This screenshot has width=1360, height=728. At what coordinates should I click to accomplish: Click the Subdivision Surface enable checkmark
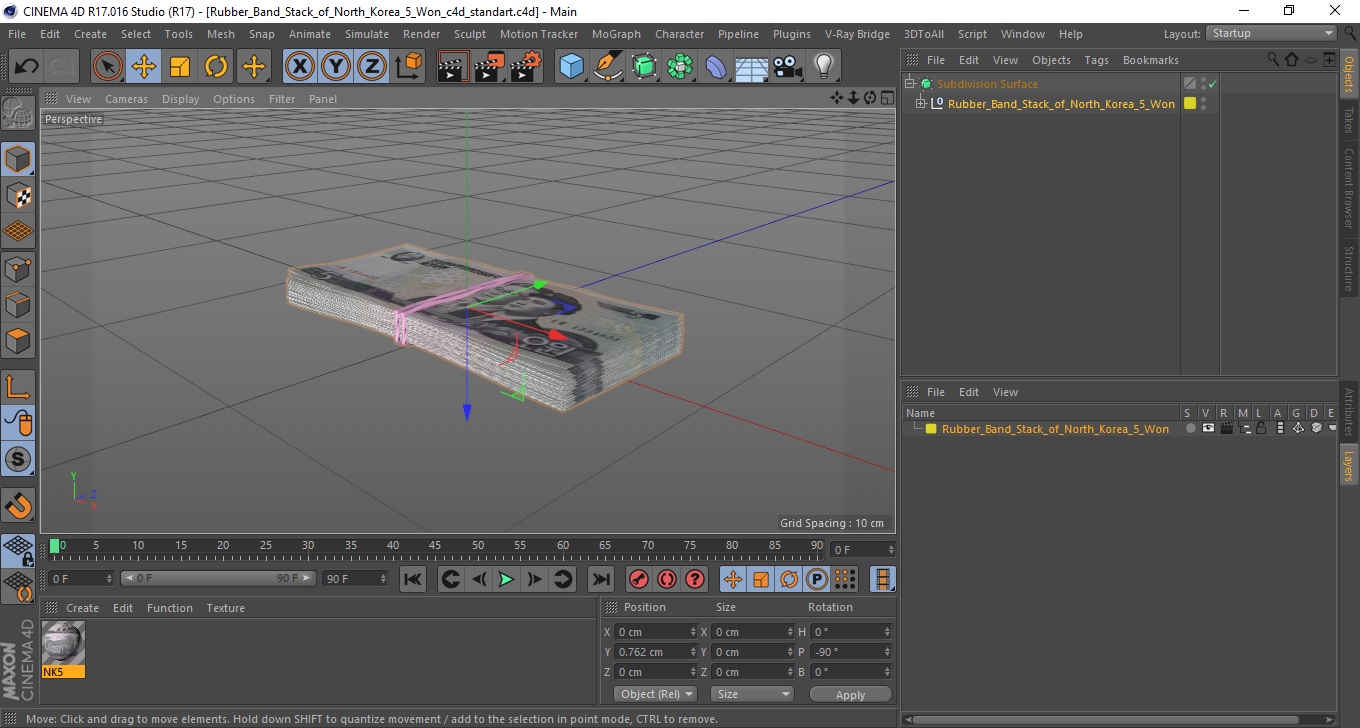(x=1213, y=84)
